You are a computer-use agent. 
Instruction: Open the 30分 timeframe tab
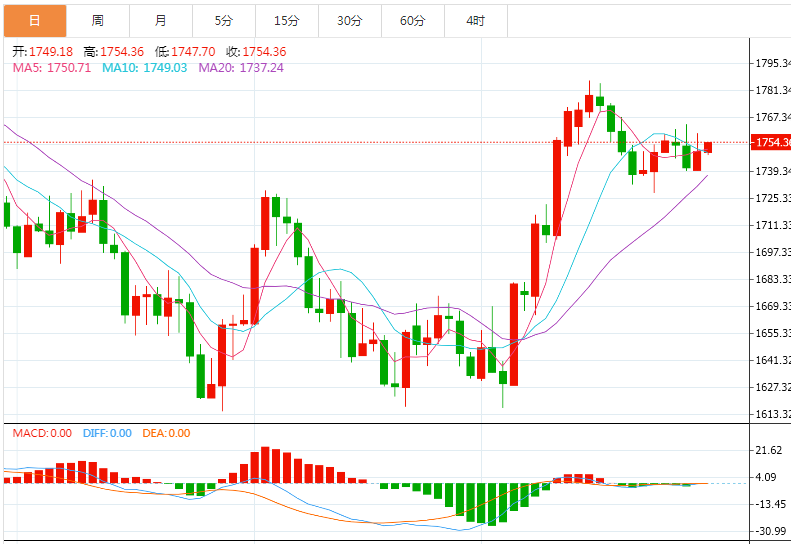(350, 21)
